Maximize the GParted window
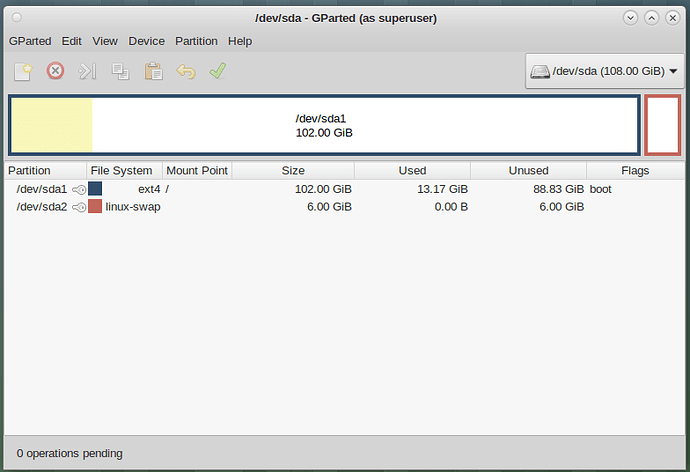The width and height of the screenshot is (690, 472). (651, 18)
